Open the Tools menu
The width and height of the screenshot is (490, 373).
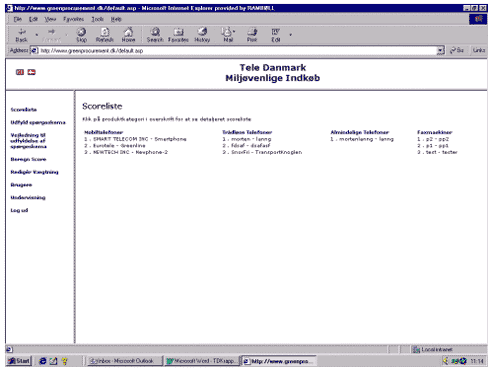(x=97, y=19)
